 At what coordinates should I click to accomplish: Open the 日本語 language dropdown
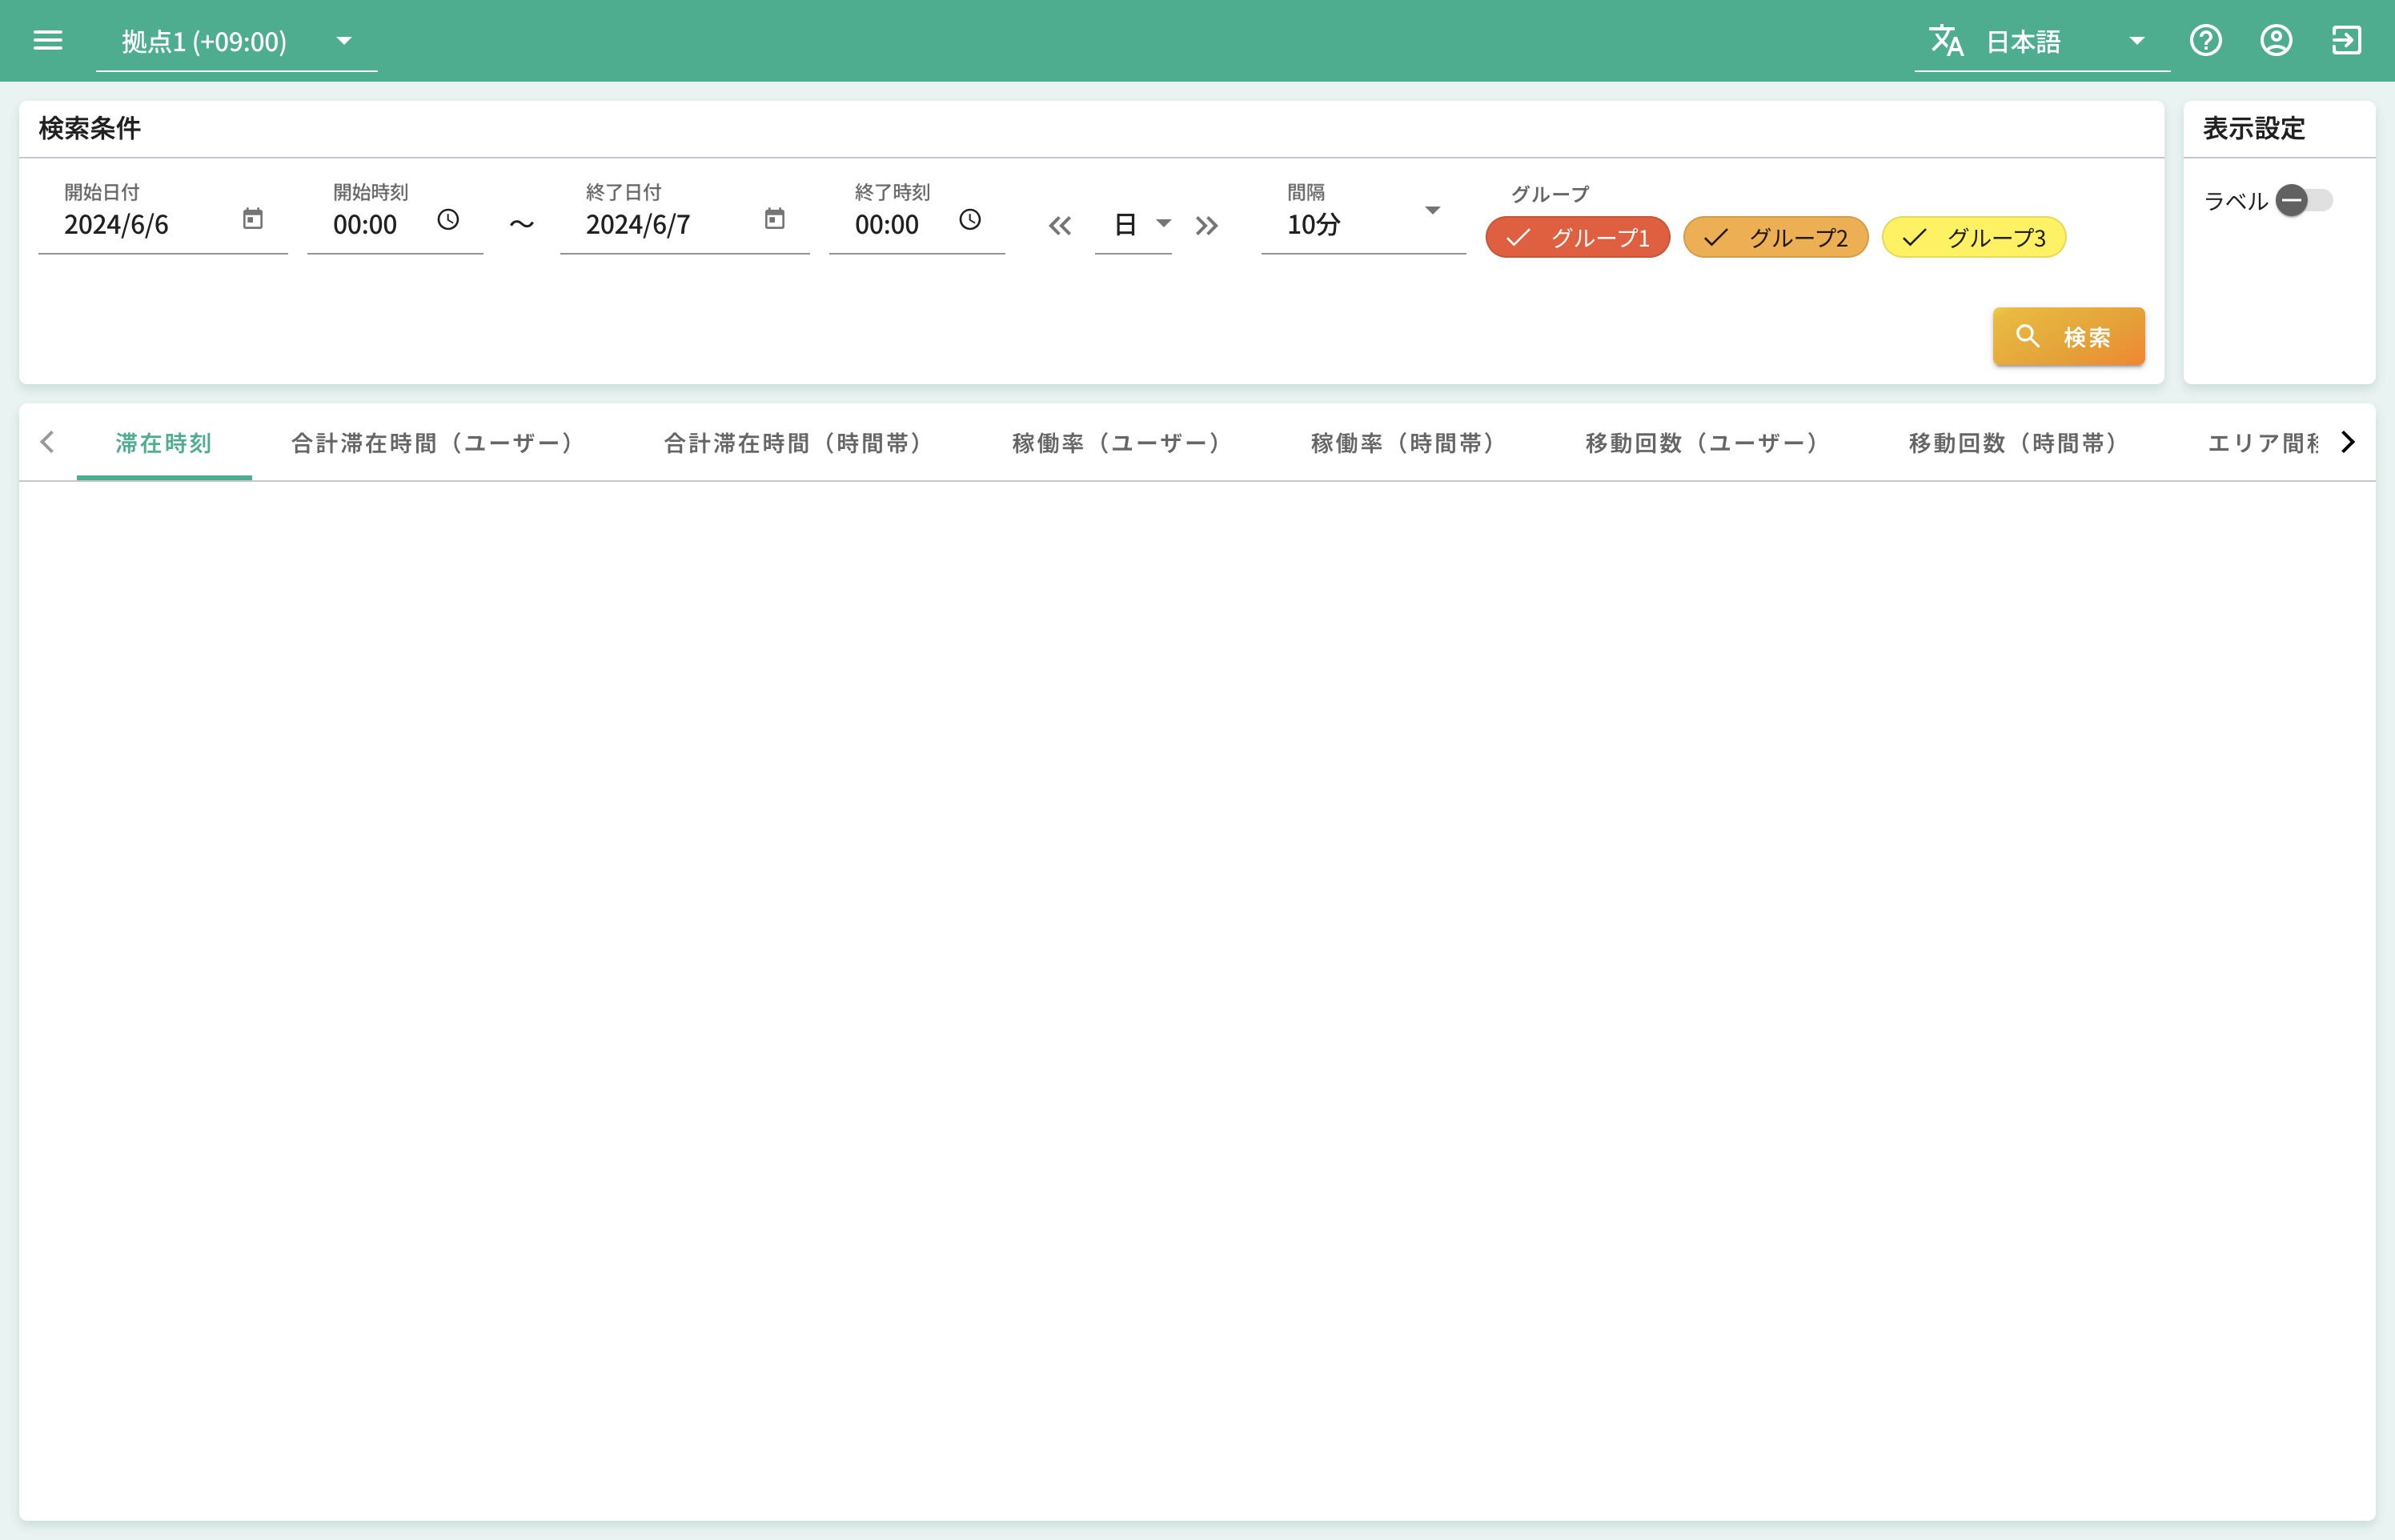(2137, 41)
